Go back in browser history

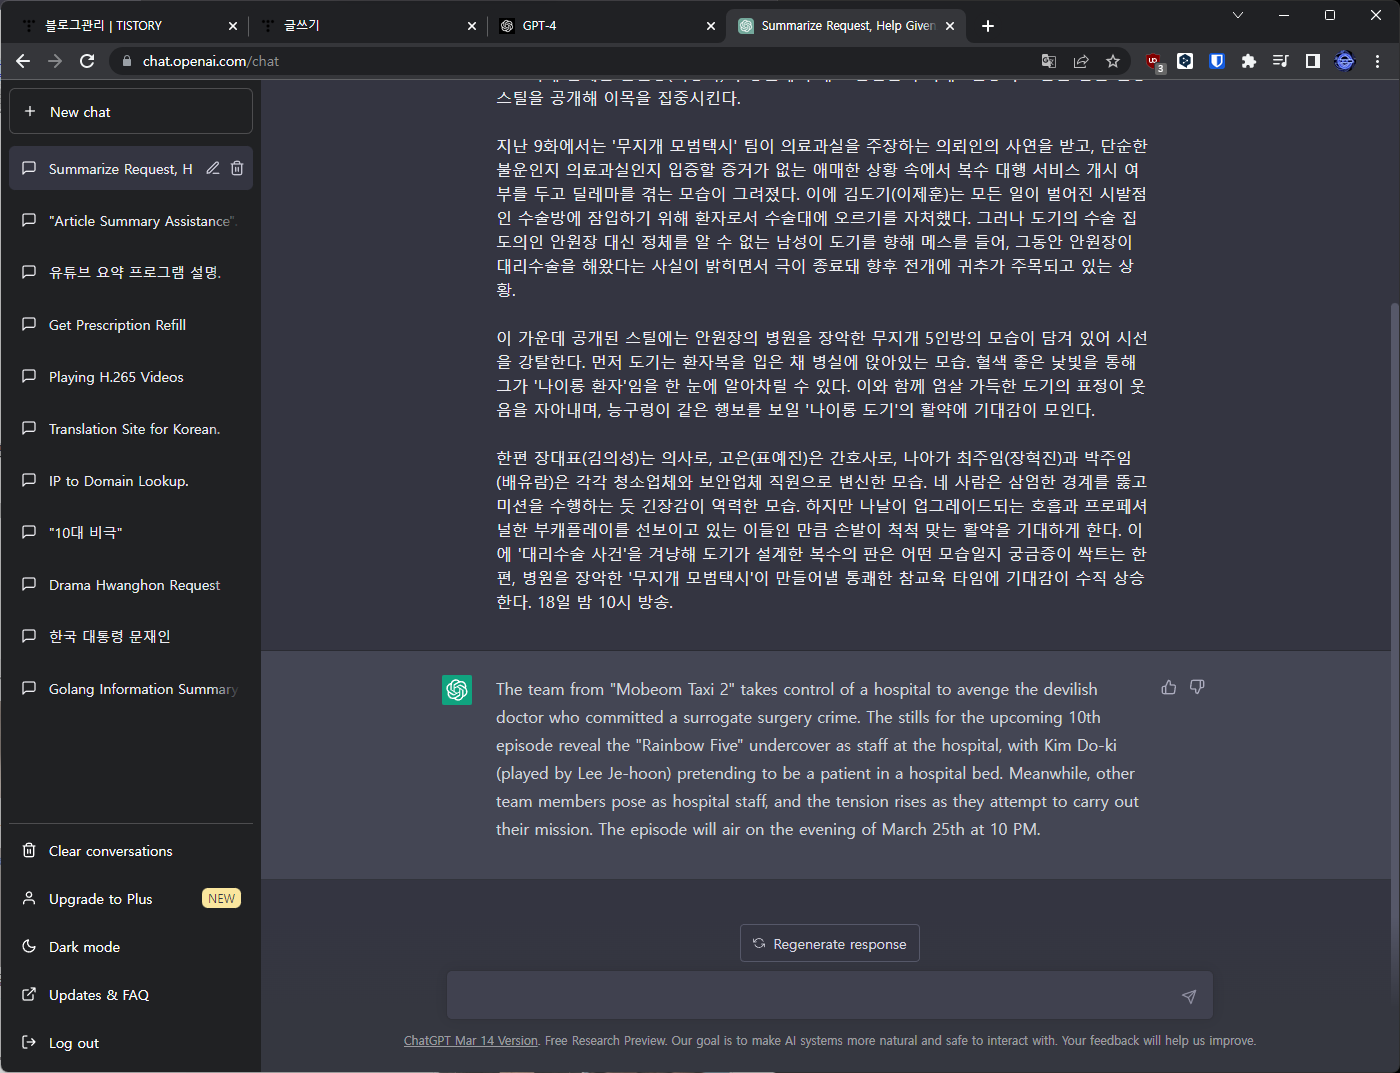point(23,61)
